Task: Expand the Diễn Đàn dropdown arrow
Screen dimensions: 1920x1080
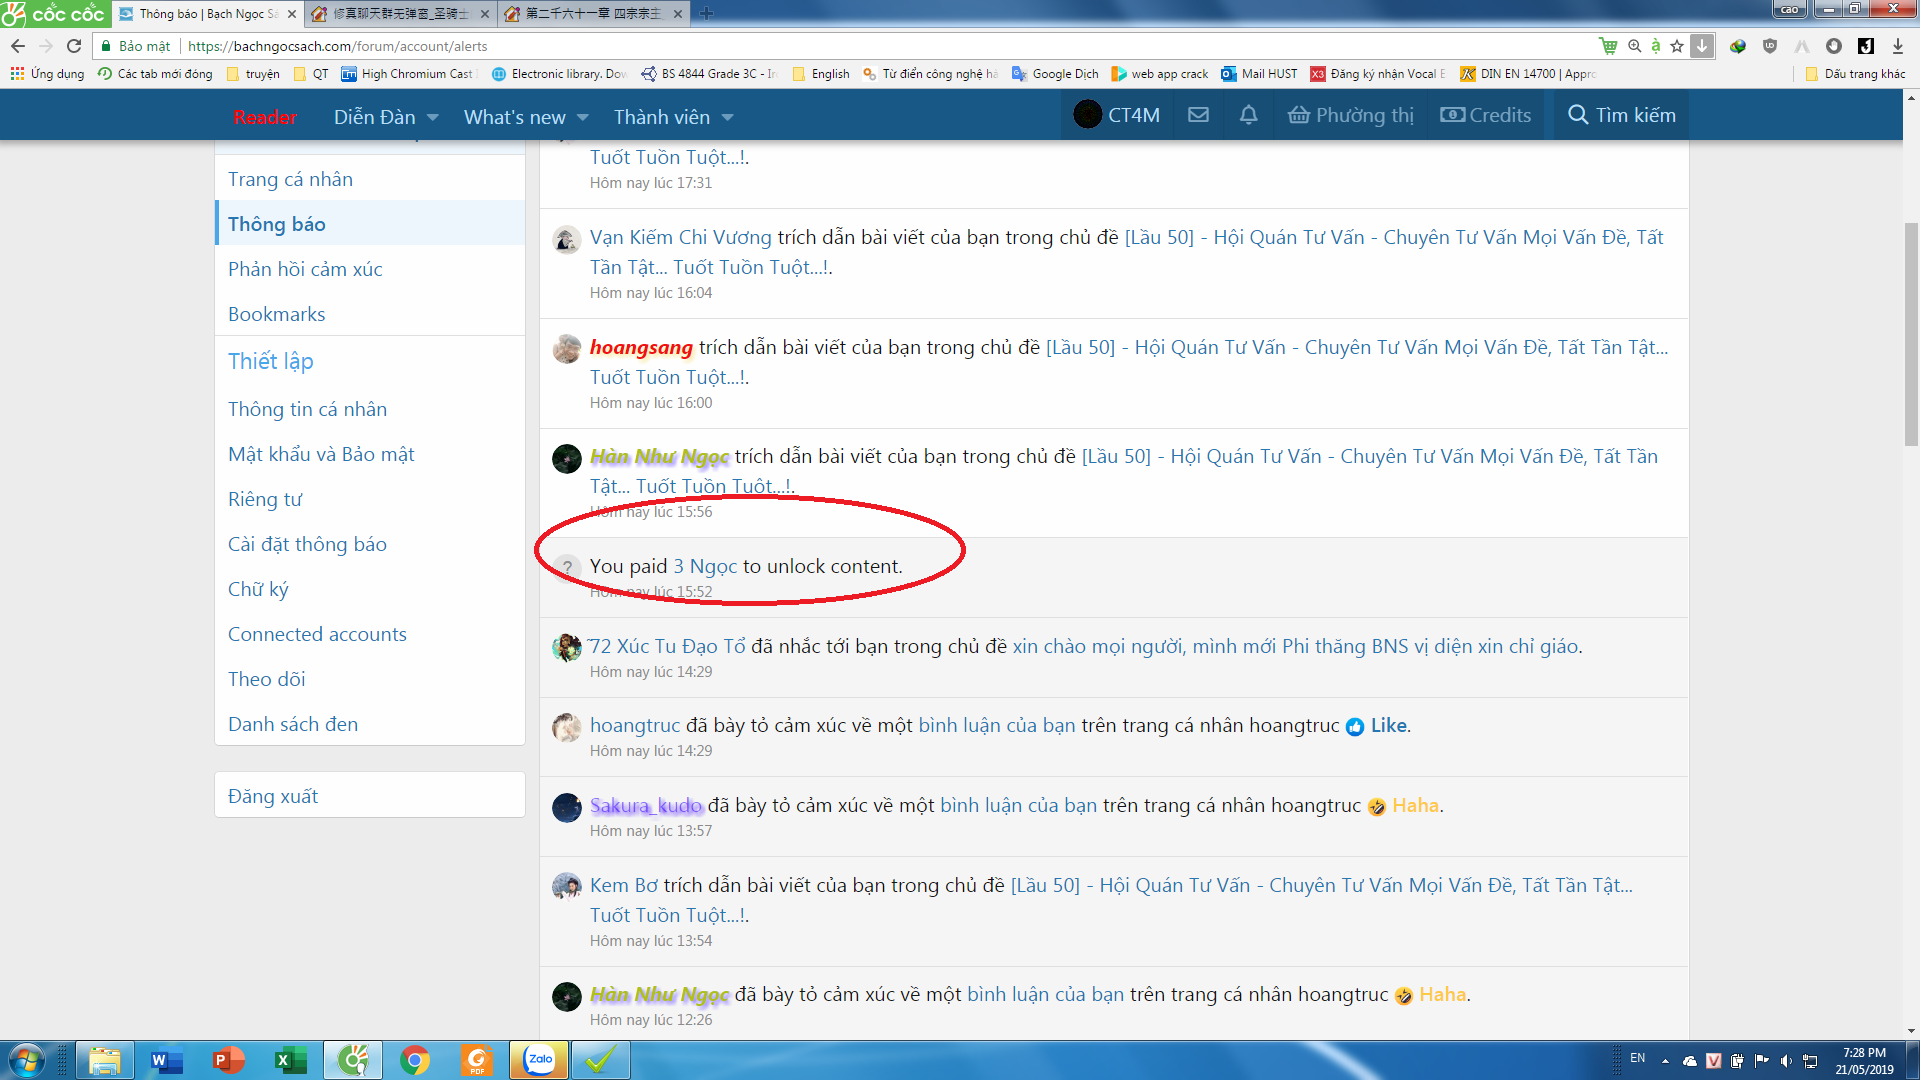Action: [433, 118]
